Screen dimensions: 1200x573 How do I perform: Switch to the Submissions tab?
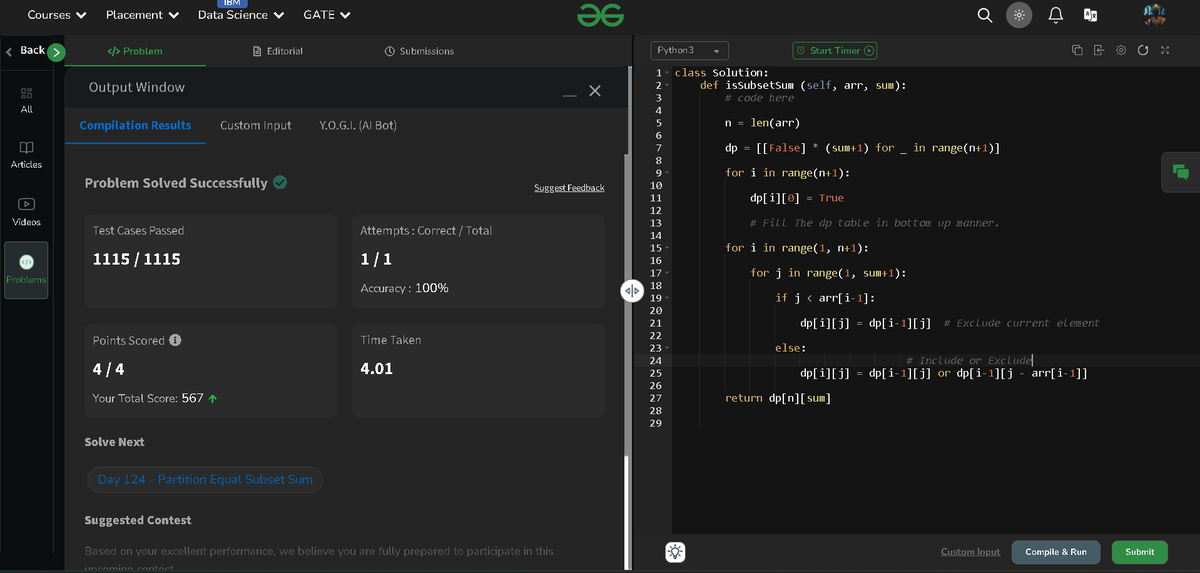pos(419,51)
